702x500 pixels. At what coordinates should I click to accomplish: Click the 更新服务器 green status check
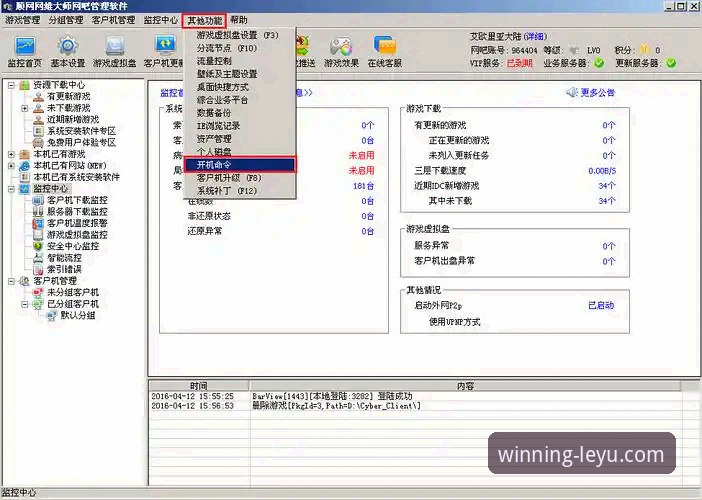coord(671,63)
